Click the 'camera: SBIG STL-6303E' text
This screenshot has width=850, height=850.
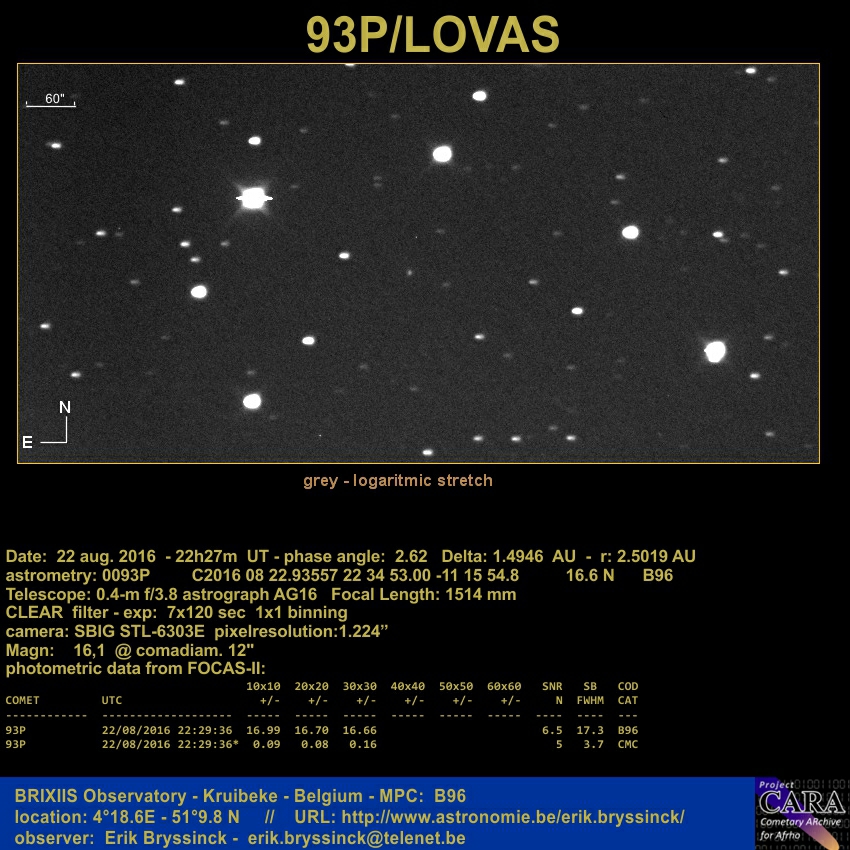[105, 632]
